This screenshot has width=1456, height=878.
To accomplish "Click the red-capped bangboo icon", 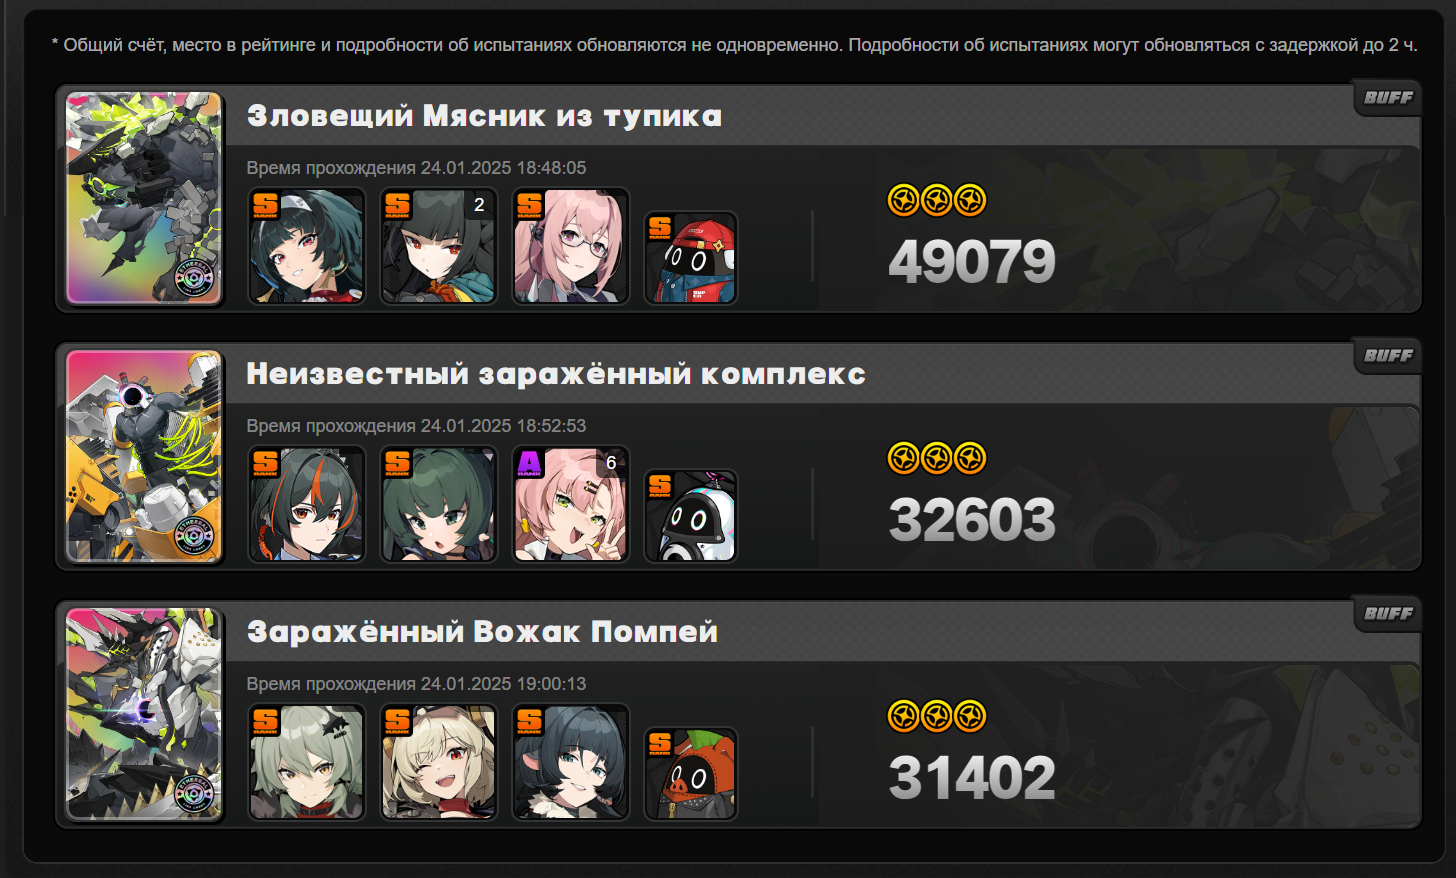I will coord(691,258).
